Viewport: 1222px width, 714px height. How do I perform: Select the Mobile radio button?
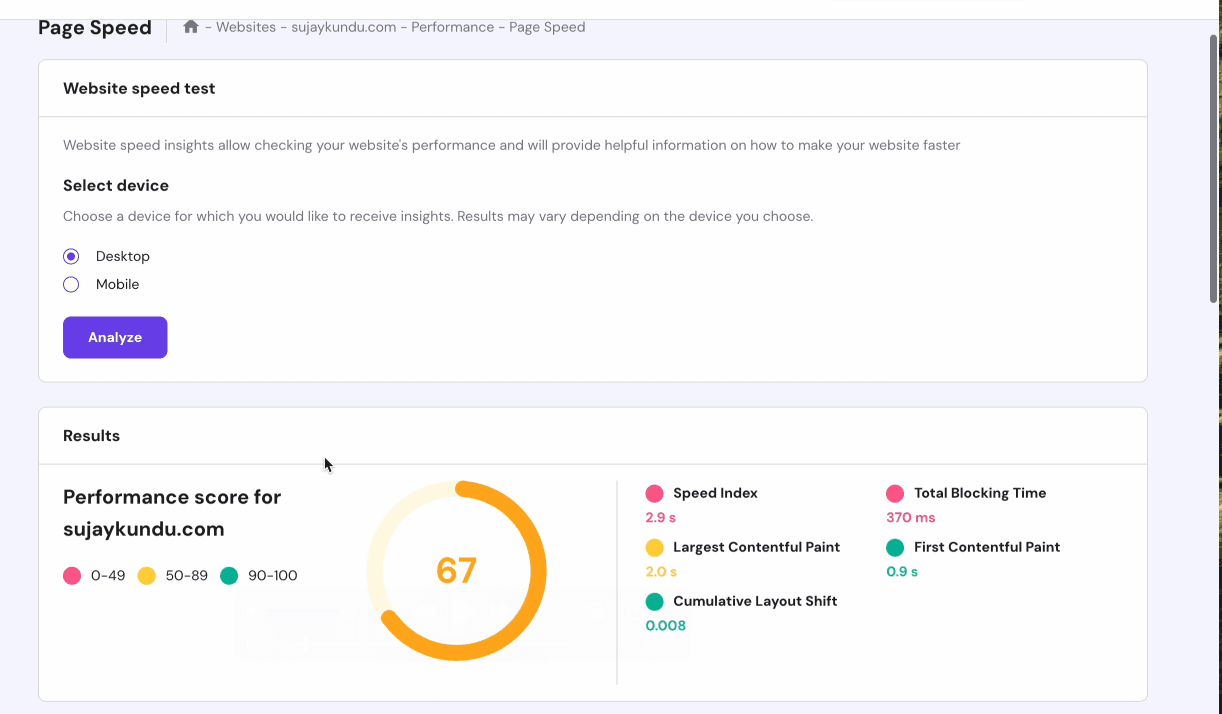(x=71, y=284)
